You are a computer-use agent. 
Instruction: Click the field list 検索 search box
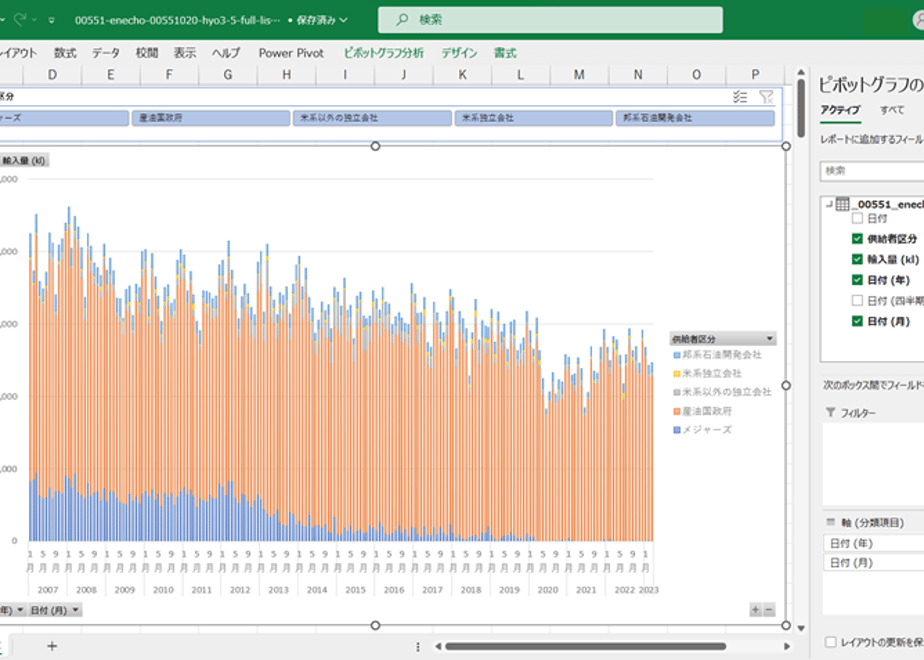coord(872,171)
